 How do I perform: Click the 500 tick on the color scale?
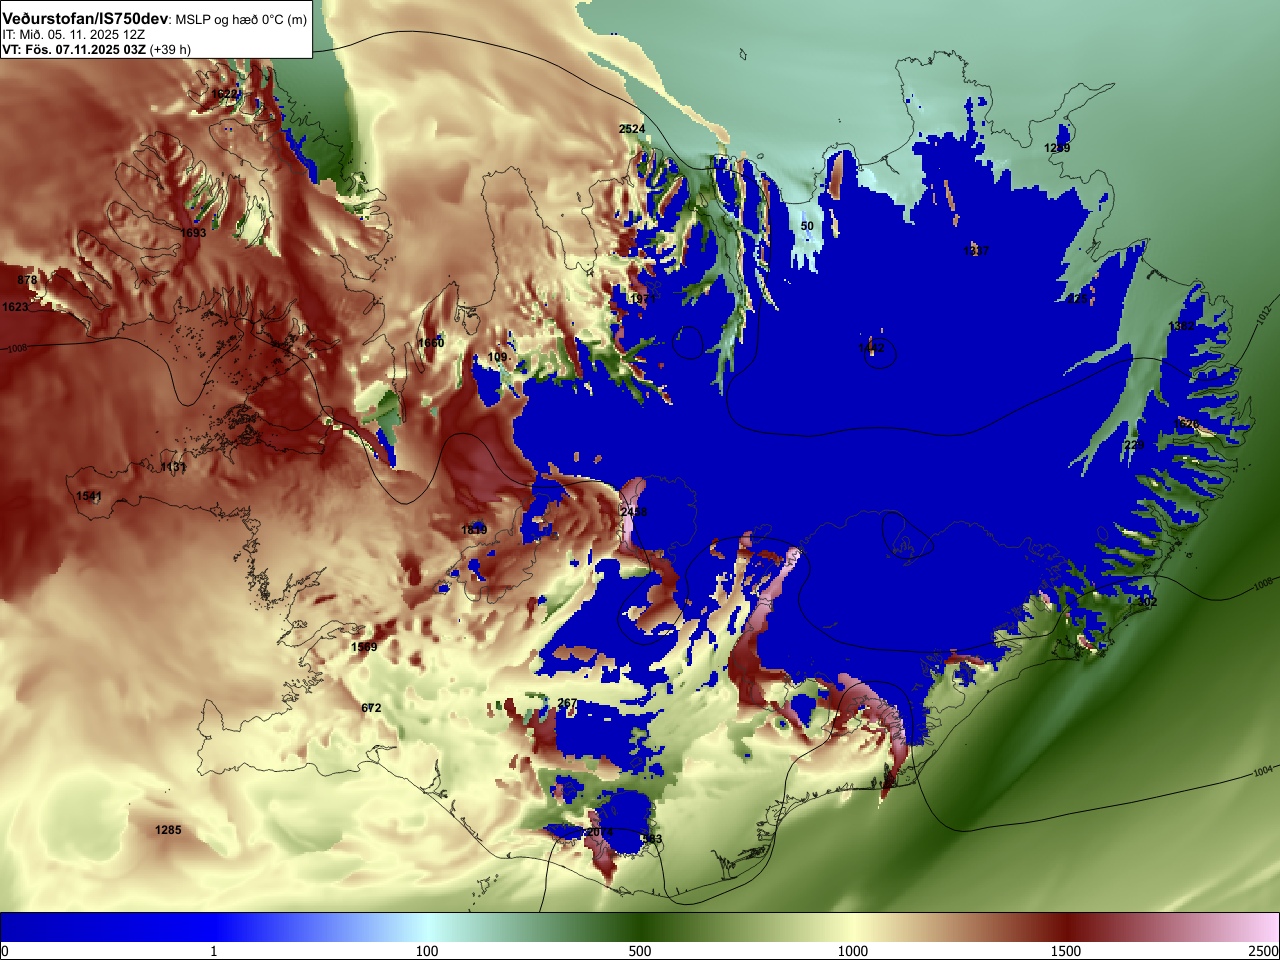pyautogui.click(x=640, y=951)
